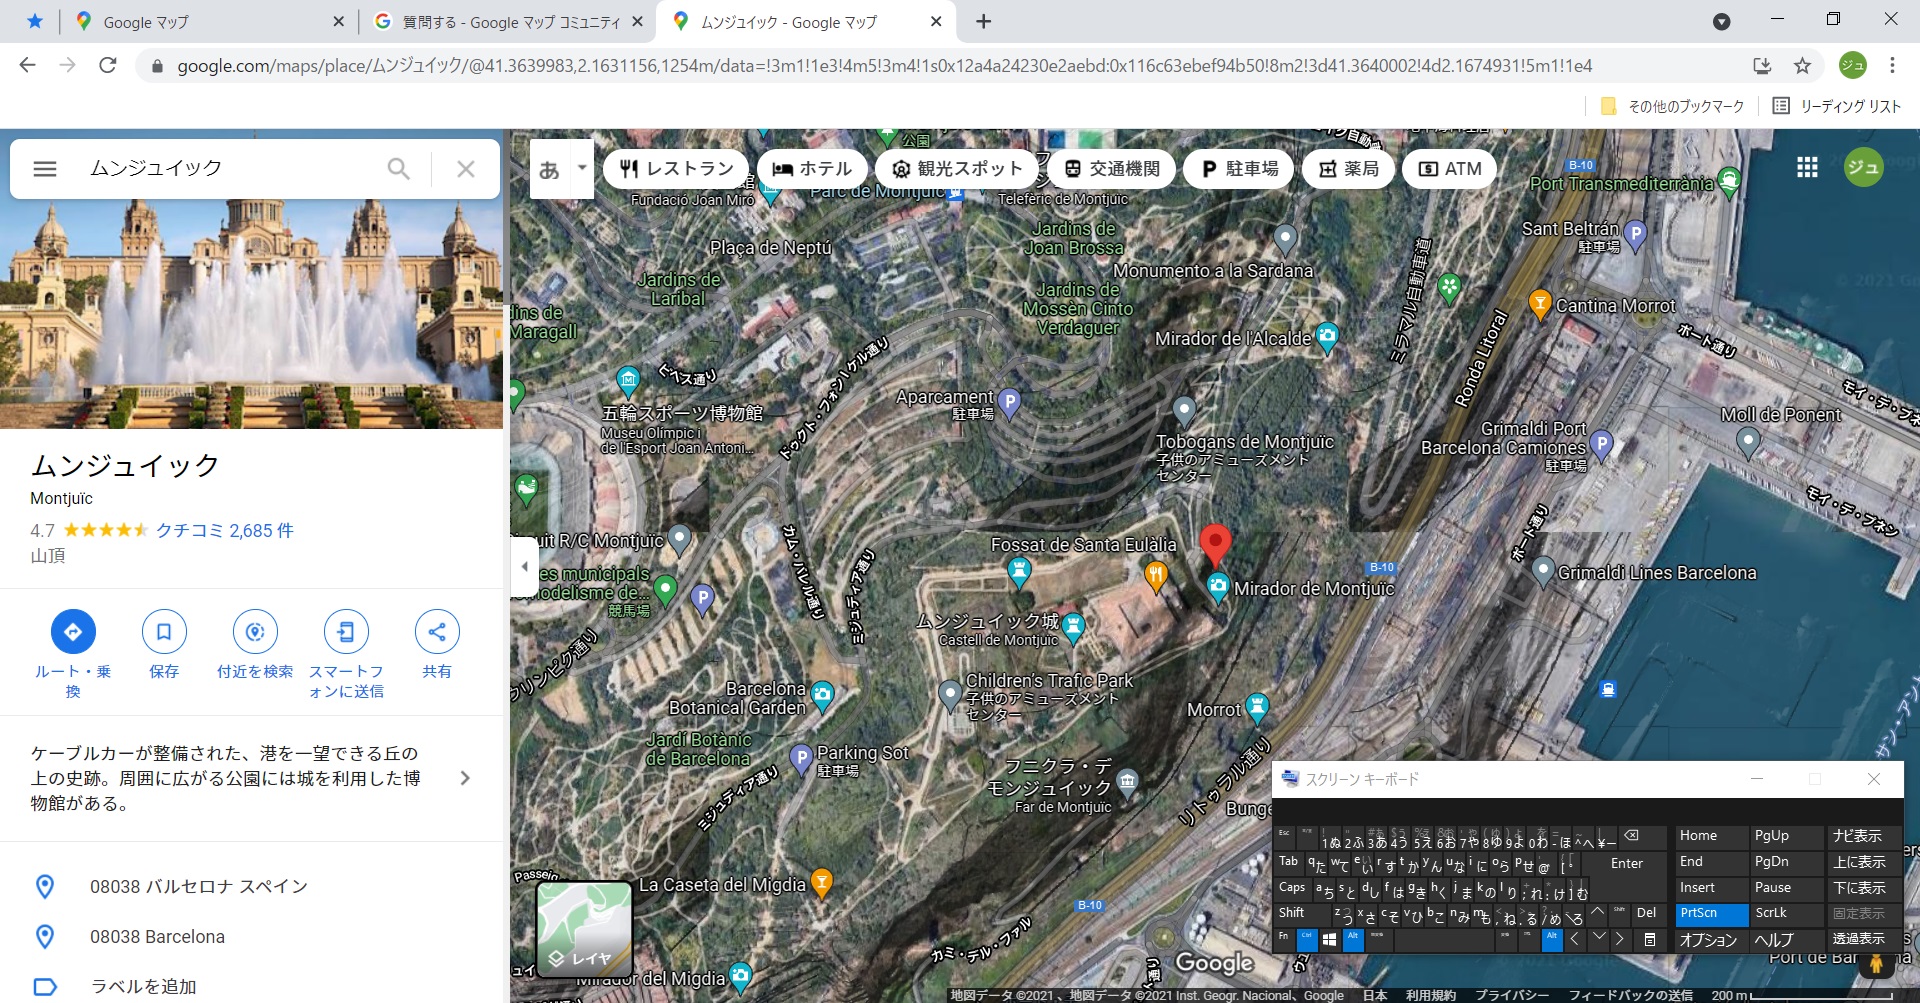Click Port Transmediterrània marker

coord(1729,181)
